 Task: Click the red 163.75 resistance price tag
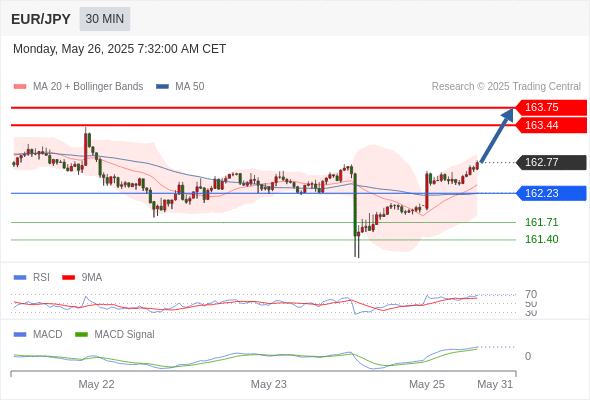click(x=551, y=107)
